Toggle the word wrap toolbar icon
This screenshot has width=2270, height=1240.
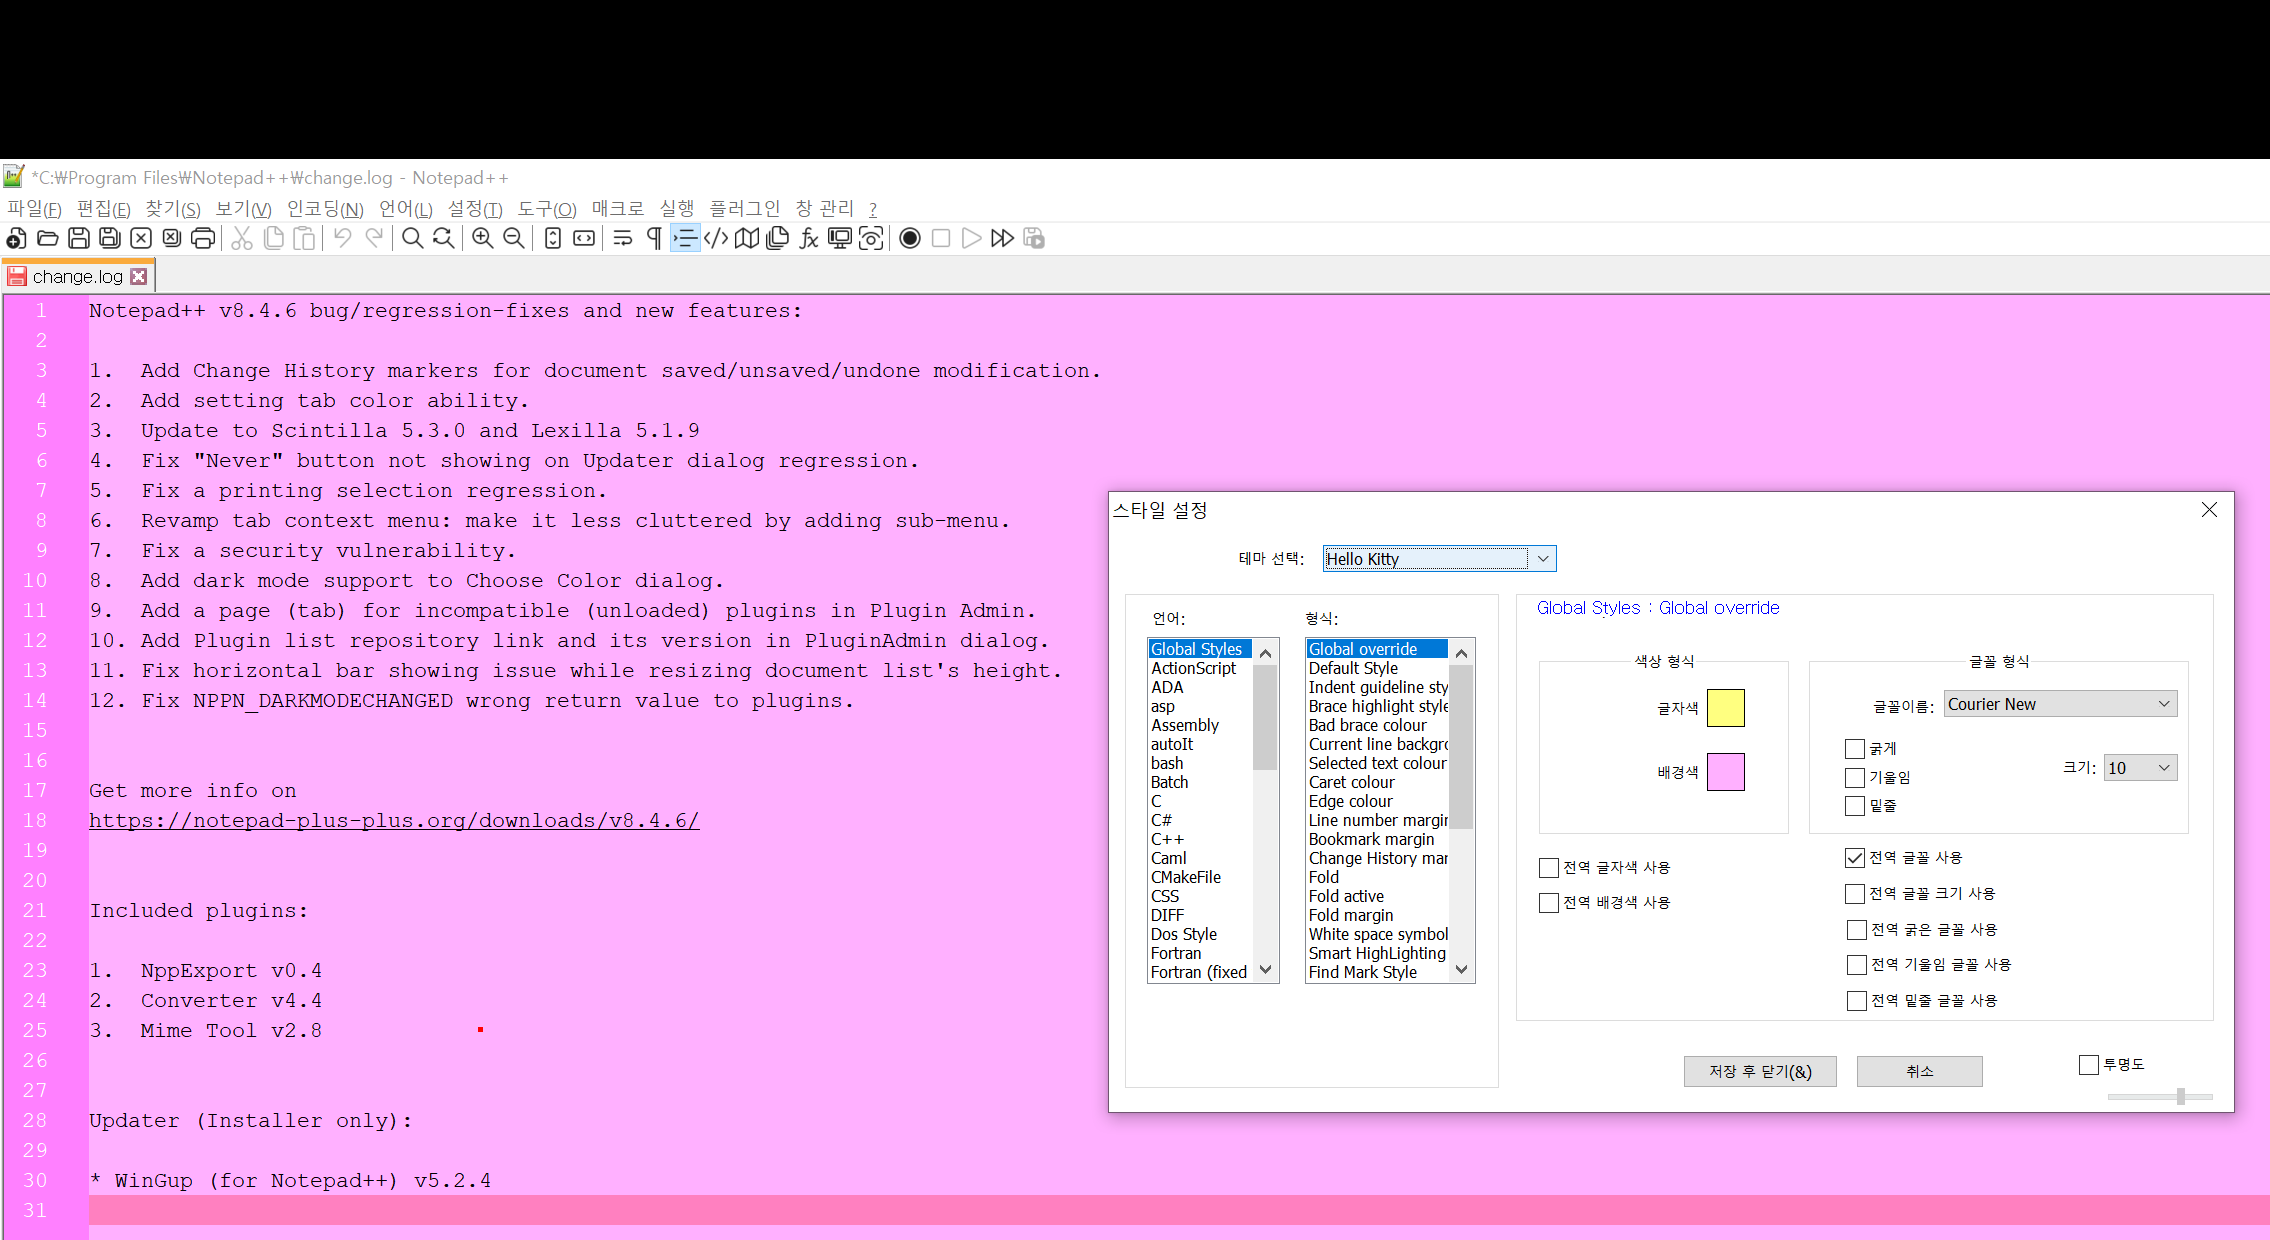coord(623,238)
